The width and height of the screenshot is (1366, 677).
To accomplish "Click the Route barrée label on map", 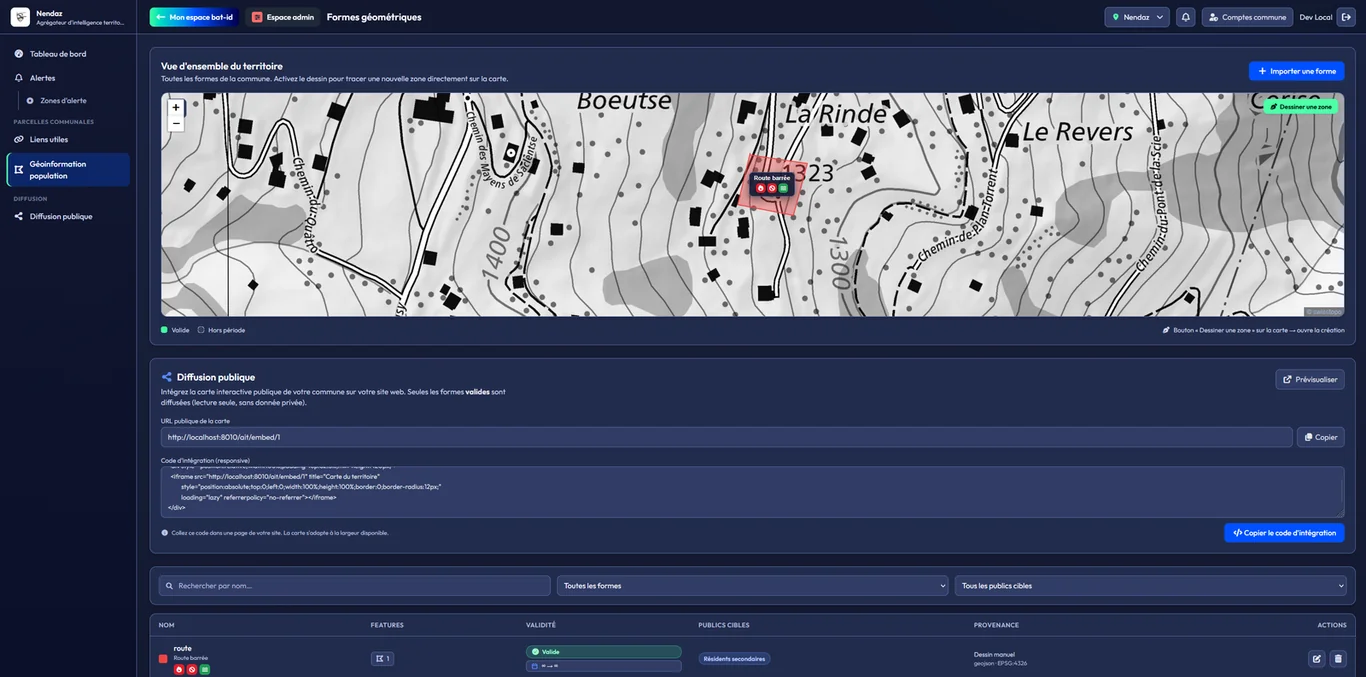I will [772, 178].
